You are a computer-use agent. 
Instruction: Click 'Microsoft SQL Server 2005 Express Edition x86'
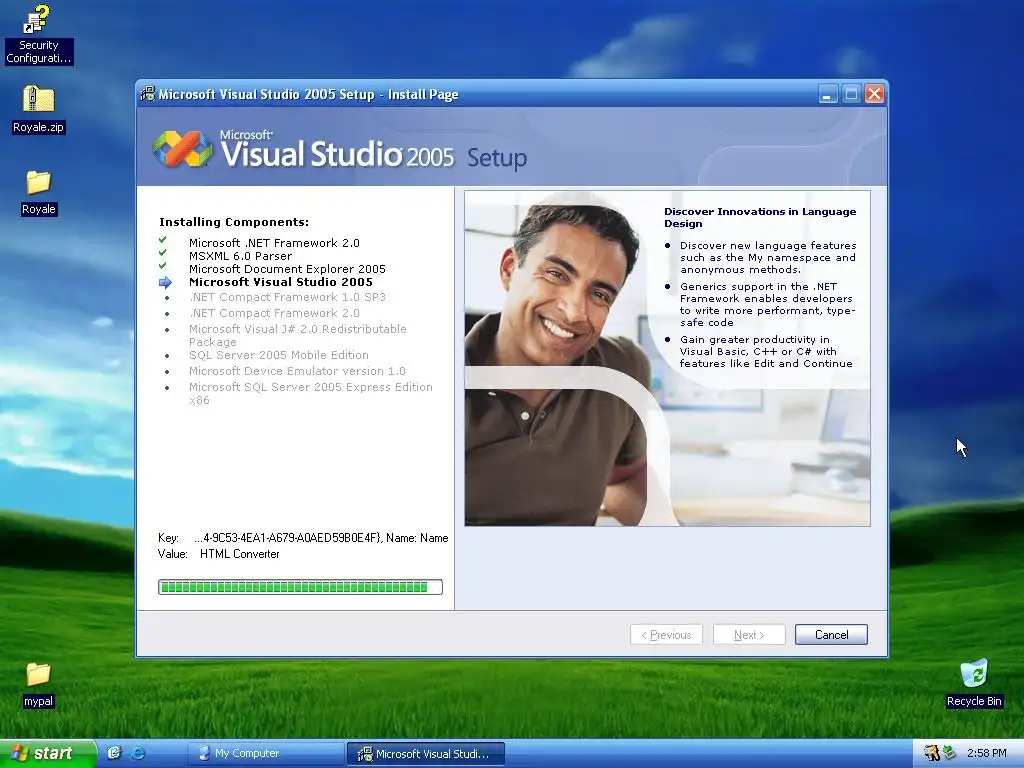311,393
